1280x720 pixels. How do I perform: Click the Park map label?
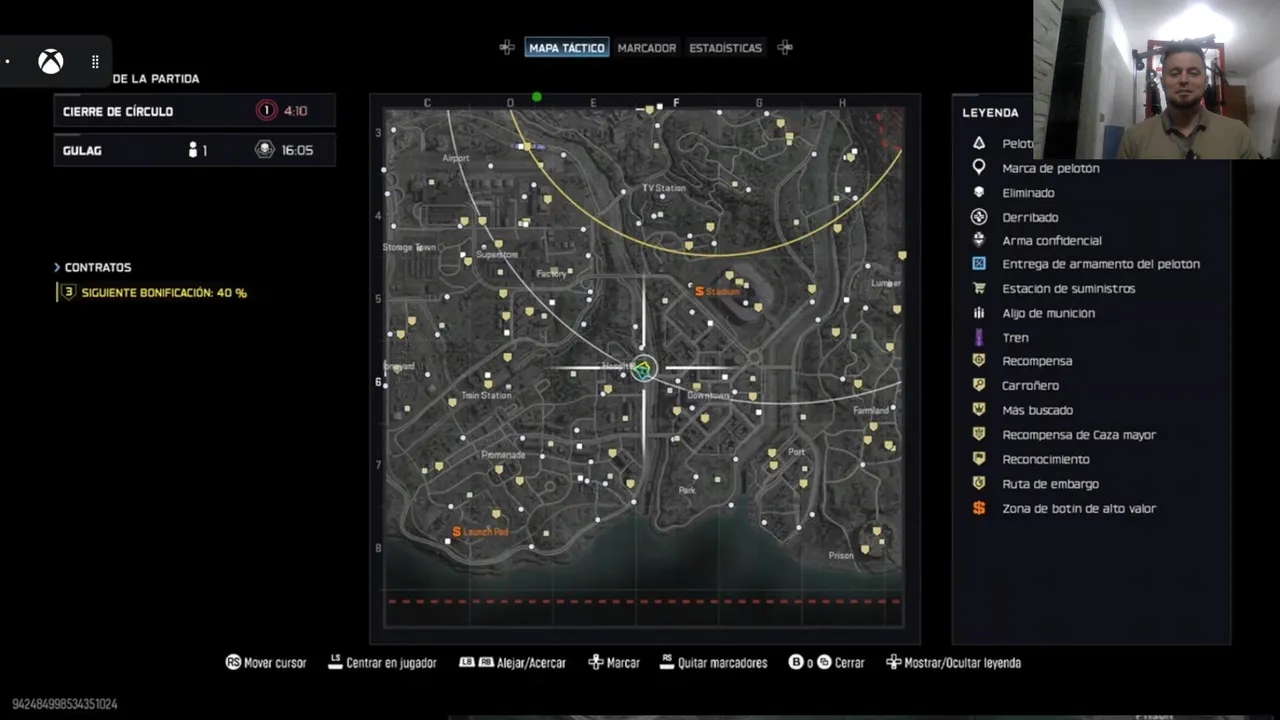687,491
